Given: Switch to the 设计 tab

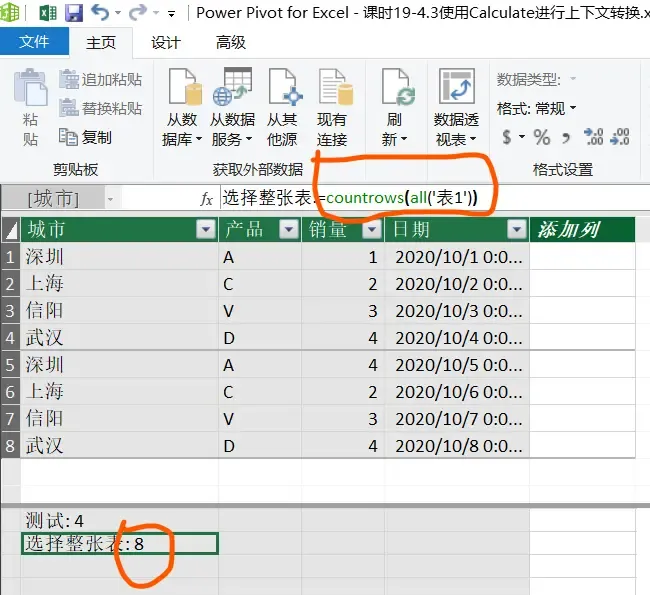Looking at the screenshot, I should pyautogui.click(x=166, y=42).
